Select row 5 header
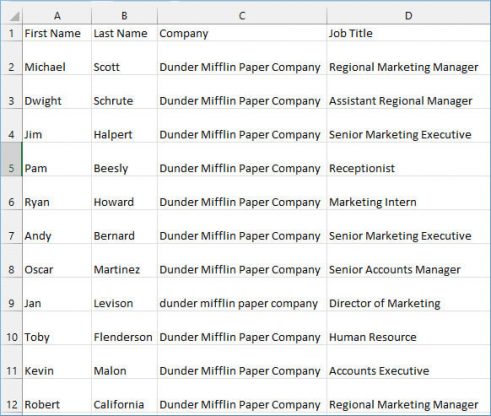The image size is (491, 416). (11, 159)
